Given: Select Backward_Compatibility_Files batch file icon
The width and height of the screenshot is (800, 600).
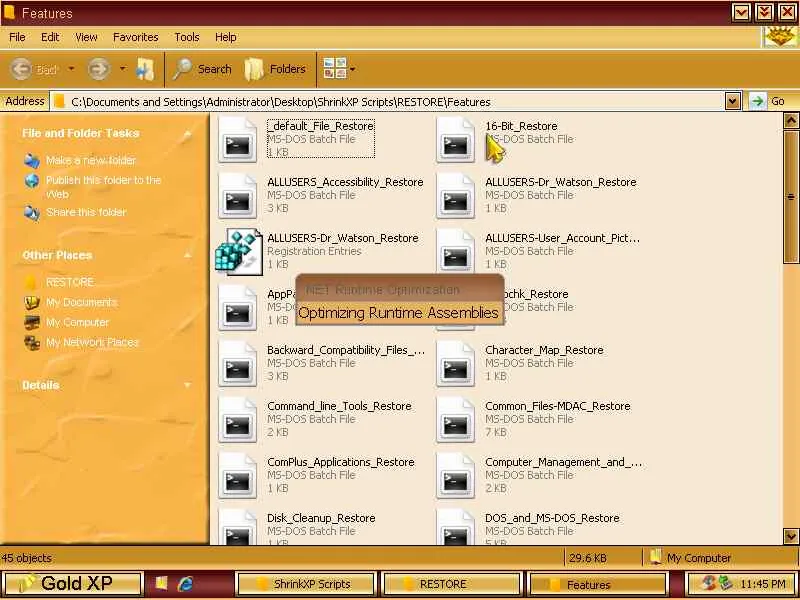Looking at the screenshot, I should [238, 364].
